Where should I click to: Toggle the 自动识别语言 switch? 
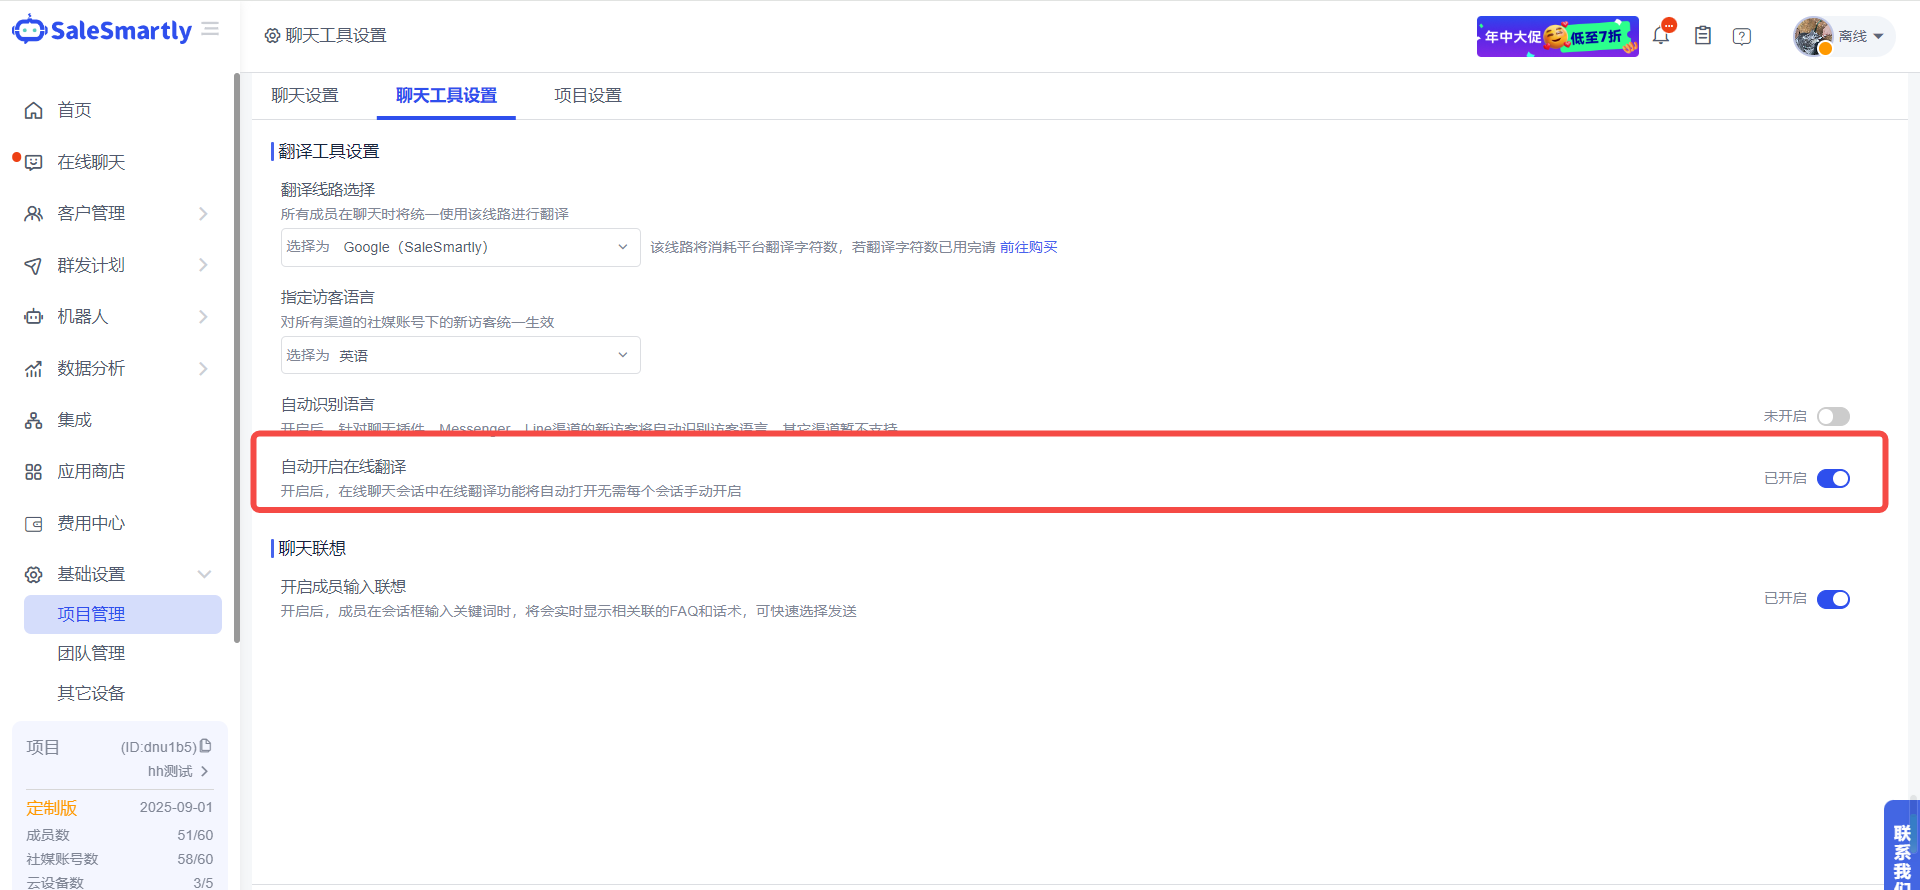1833,416
